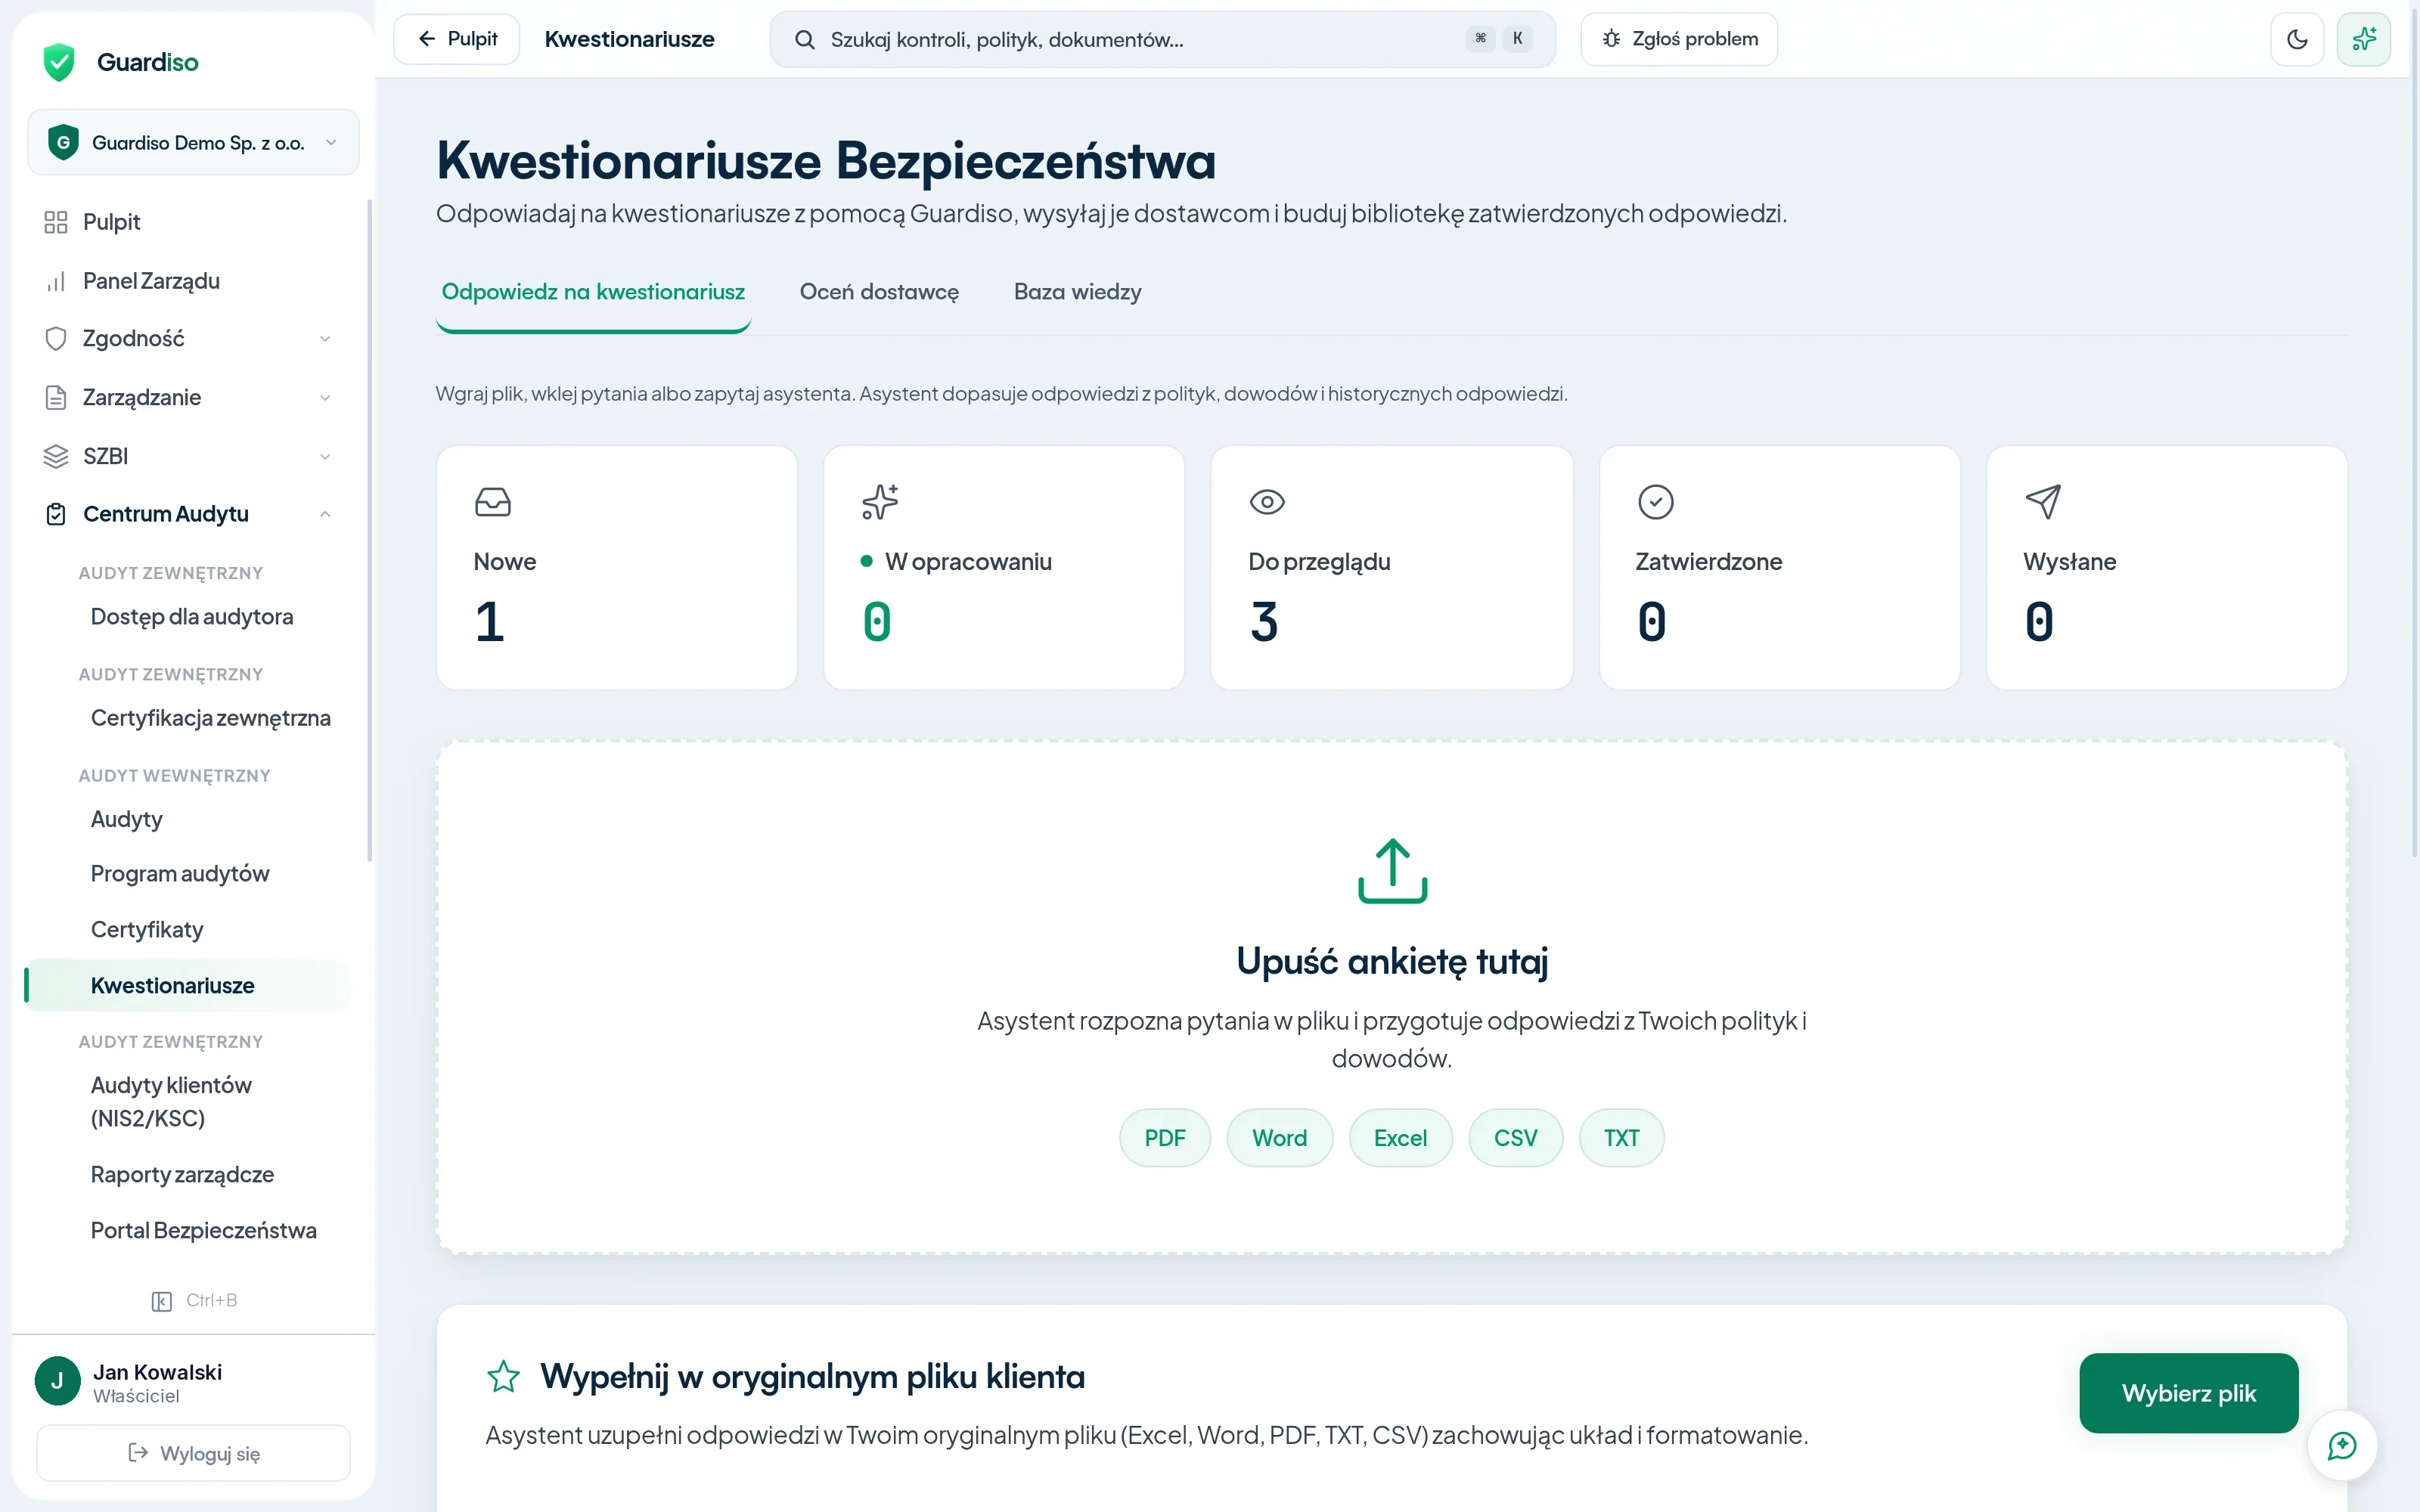Click the Nowe inbox icon
The width and height of the screenshot is (2420, 1512).
coord(492,502)
